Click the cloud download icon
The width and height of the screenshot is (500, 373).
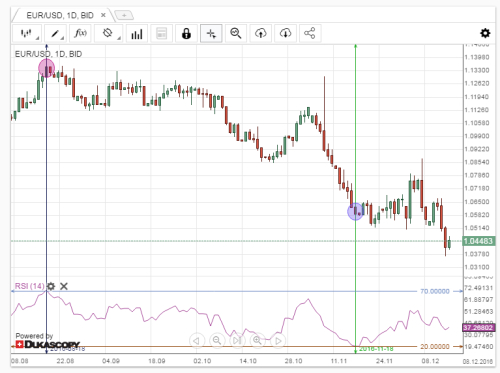(285, 33)
